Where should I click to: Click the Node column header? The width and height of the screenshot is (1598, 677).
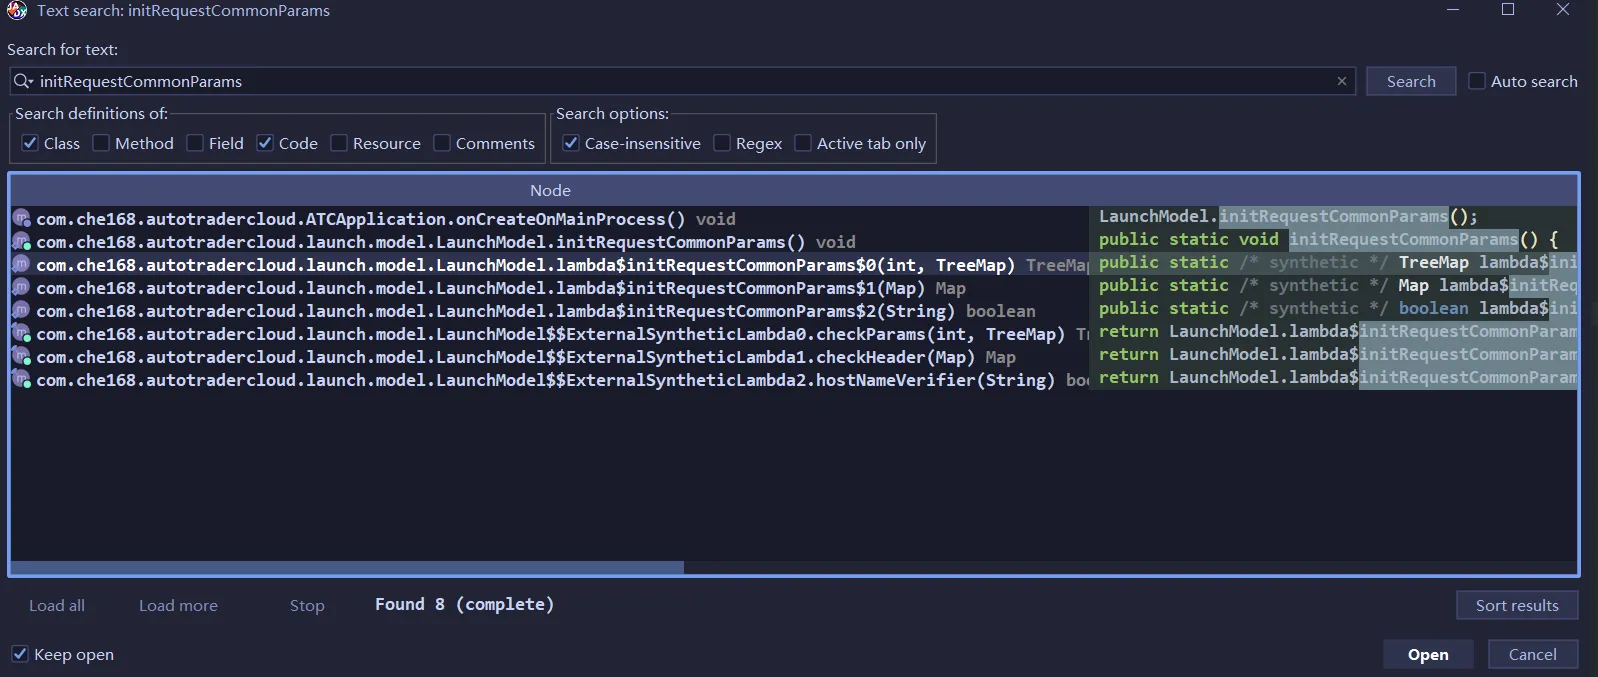tap(550, 190)
